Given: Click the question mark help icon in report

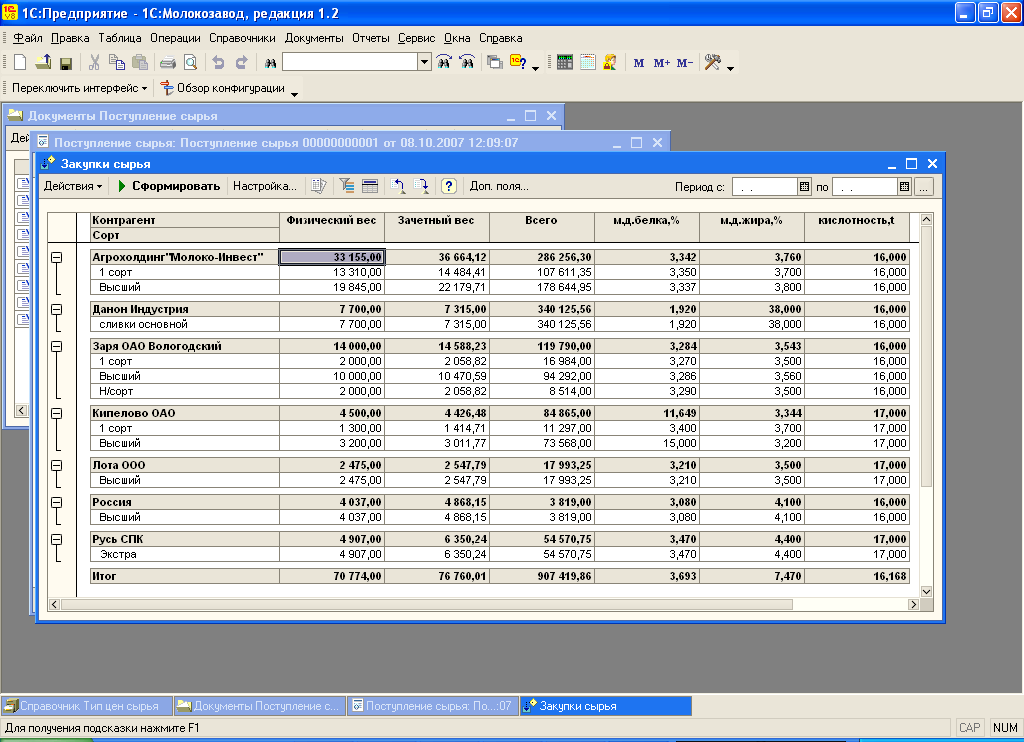Looking at the screenshot, I should 449,186.
